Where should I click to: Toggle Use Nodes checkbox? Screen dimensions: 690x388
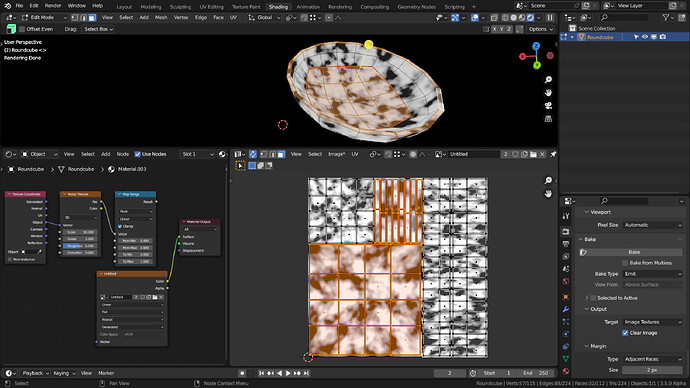pos(138,154)
